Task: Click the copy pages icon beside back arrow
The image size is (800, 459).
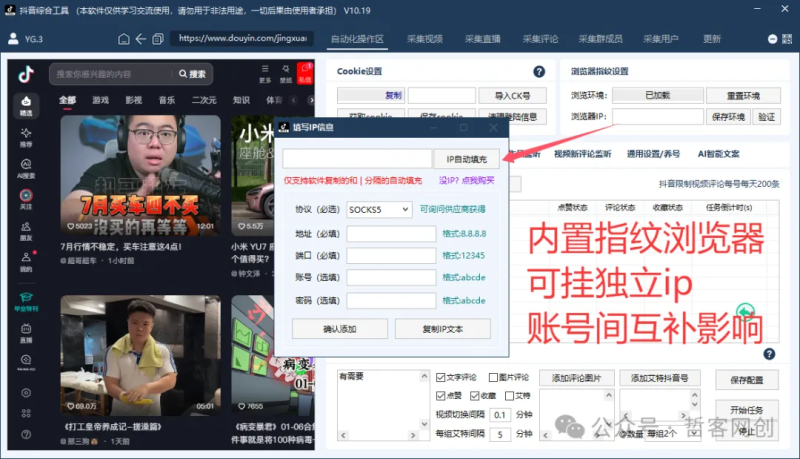Action: pos(158,39)
